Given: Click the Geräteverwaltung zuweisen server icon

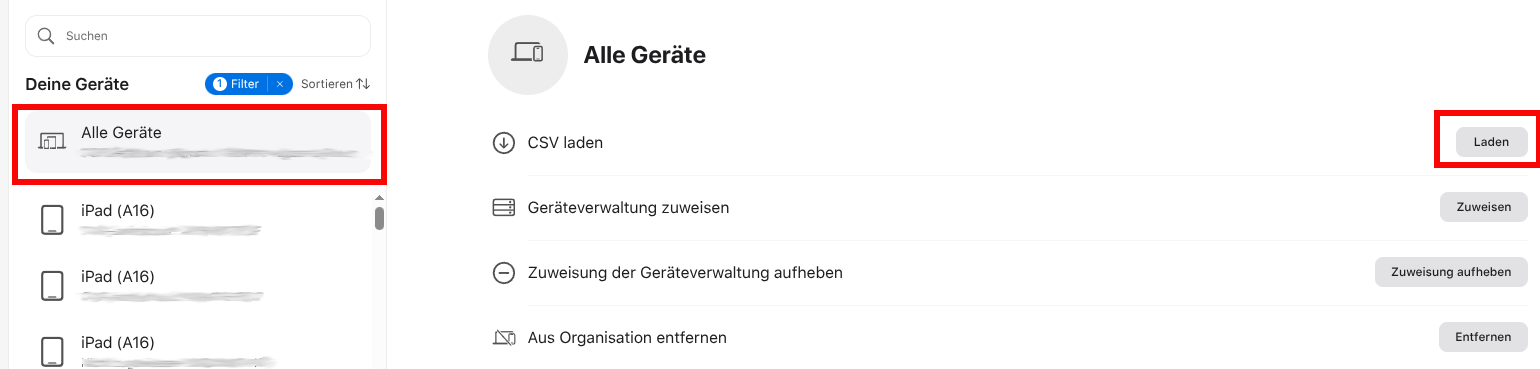Looking at the screenshot, I should click(x=503, y=208).
